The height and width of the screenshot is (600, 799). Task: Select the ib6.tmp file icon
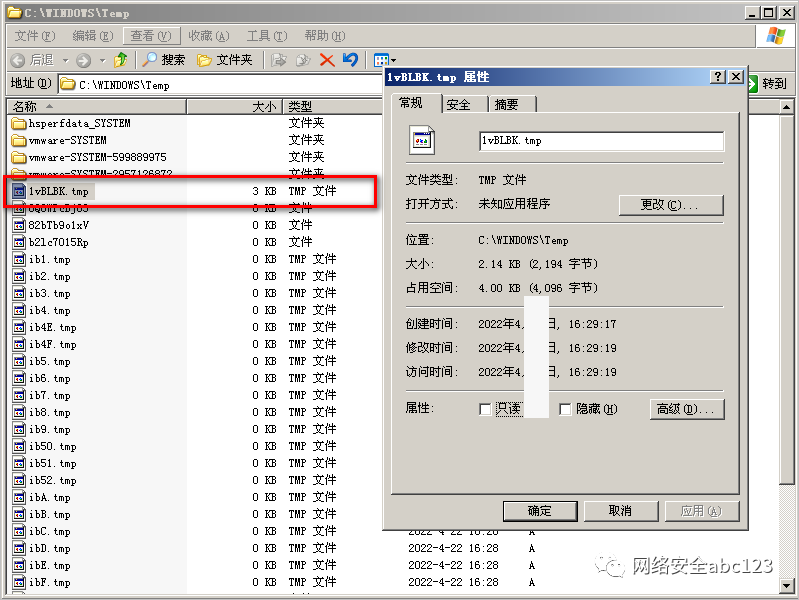point(19,378)
